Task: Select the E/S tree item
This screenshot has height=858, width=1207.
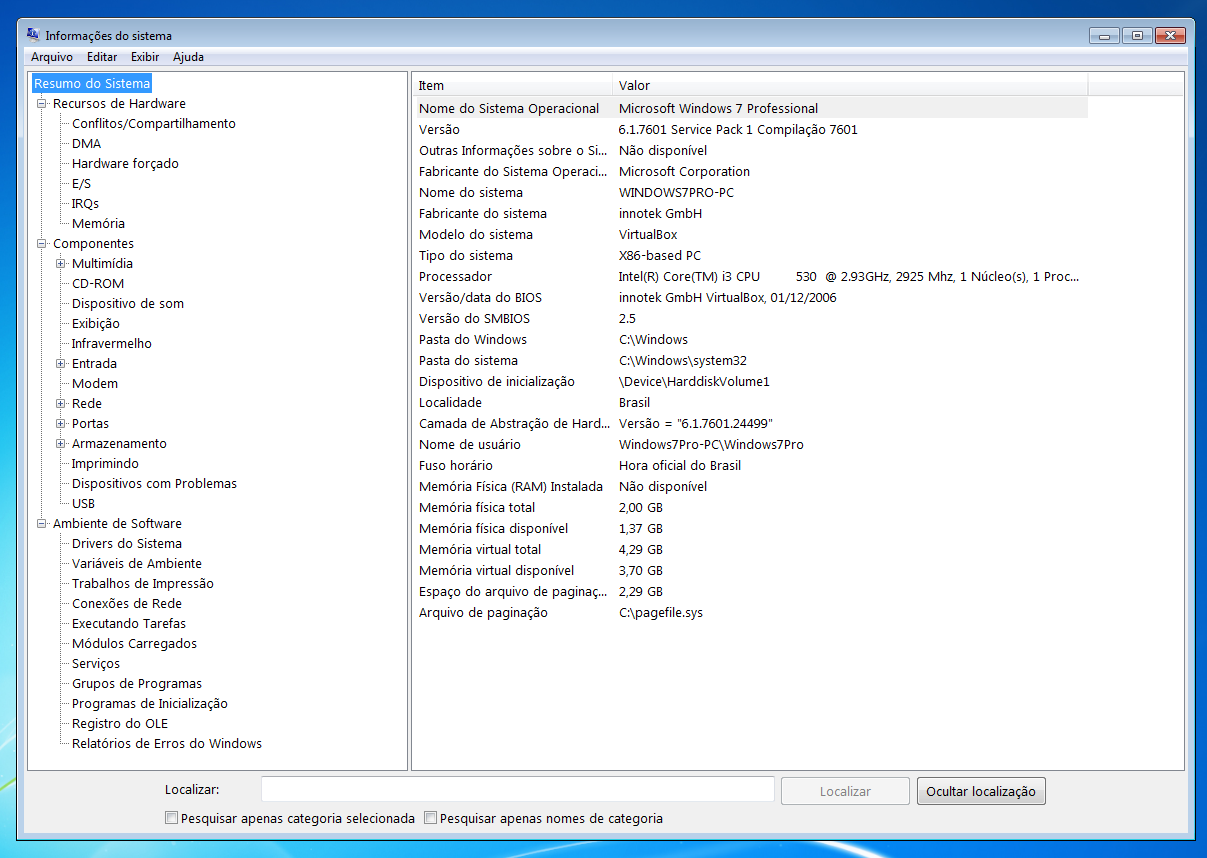Action: point(81,183)
